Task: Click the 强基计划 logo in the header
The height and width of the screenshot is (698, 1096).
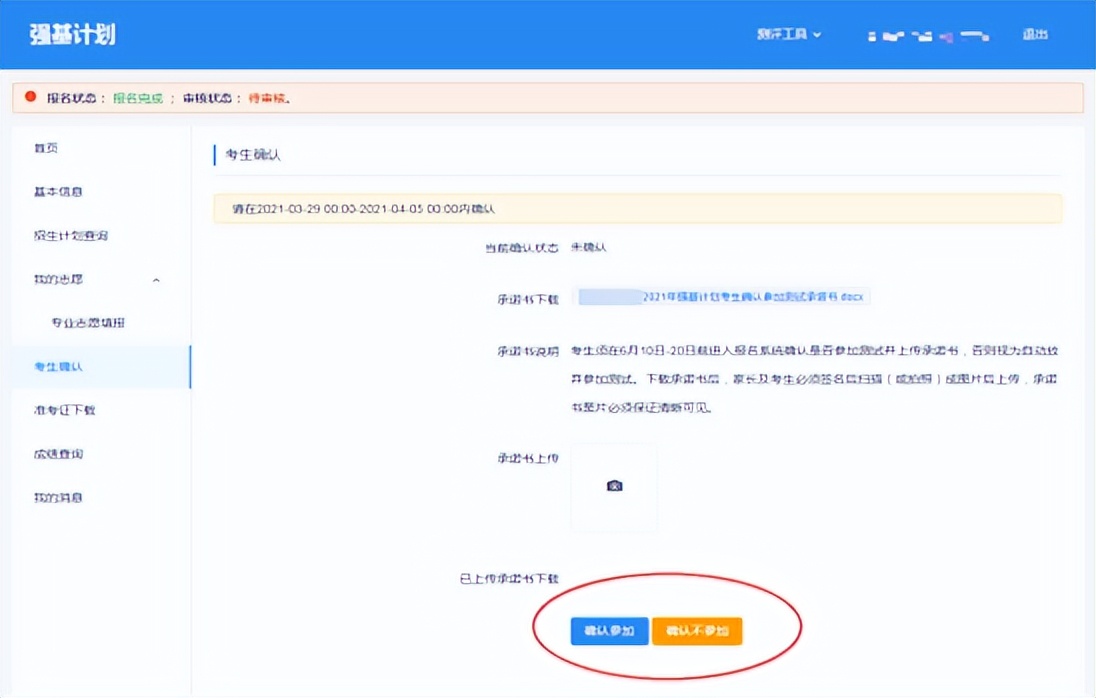Action: pyautogui.click(x=73, y=34)
